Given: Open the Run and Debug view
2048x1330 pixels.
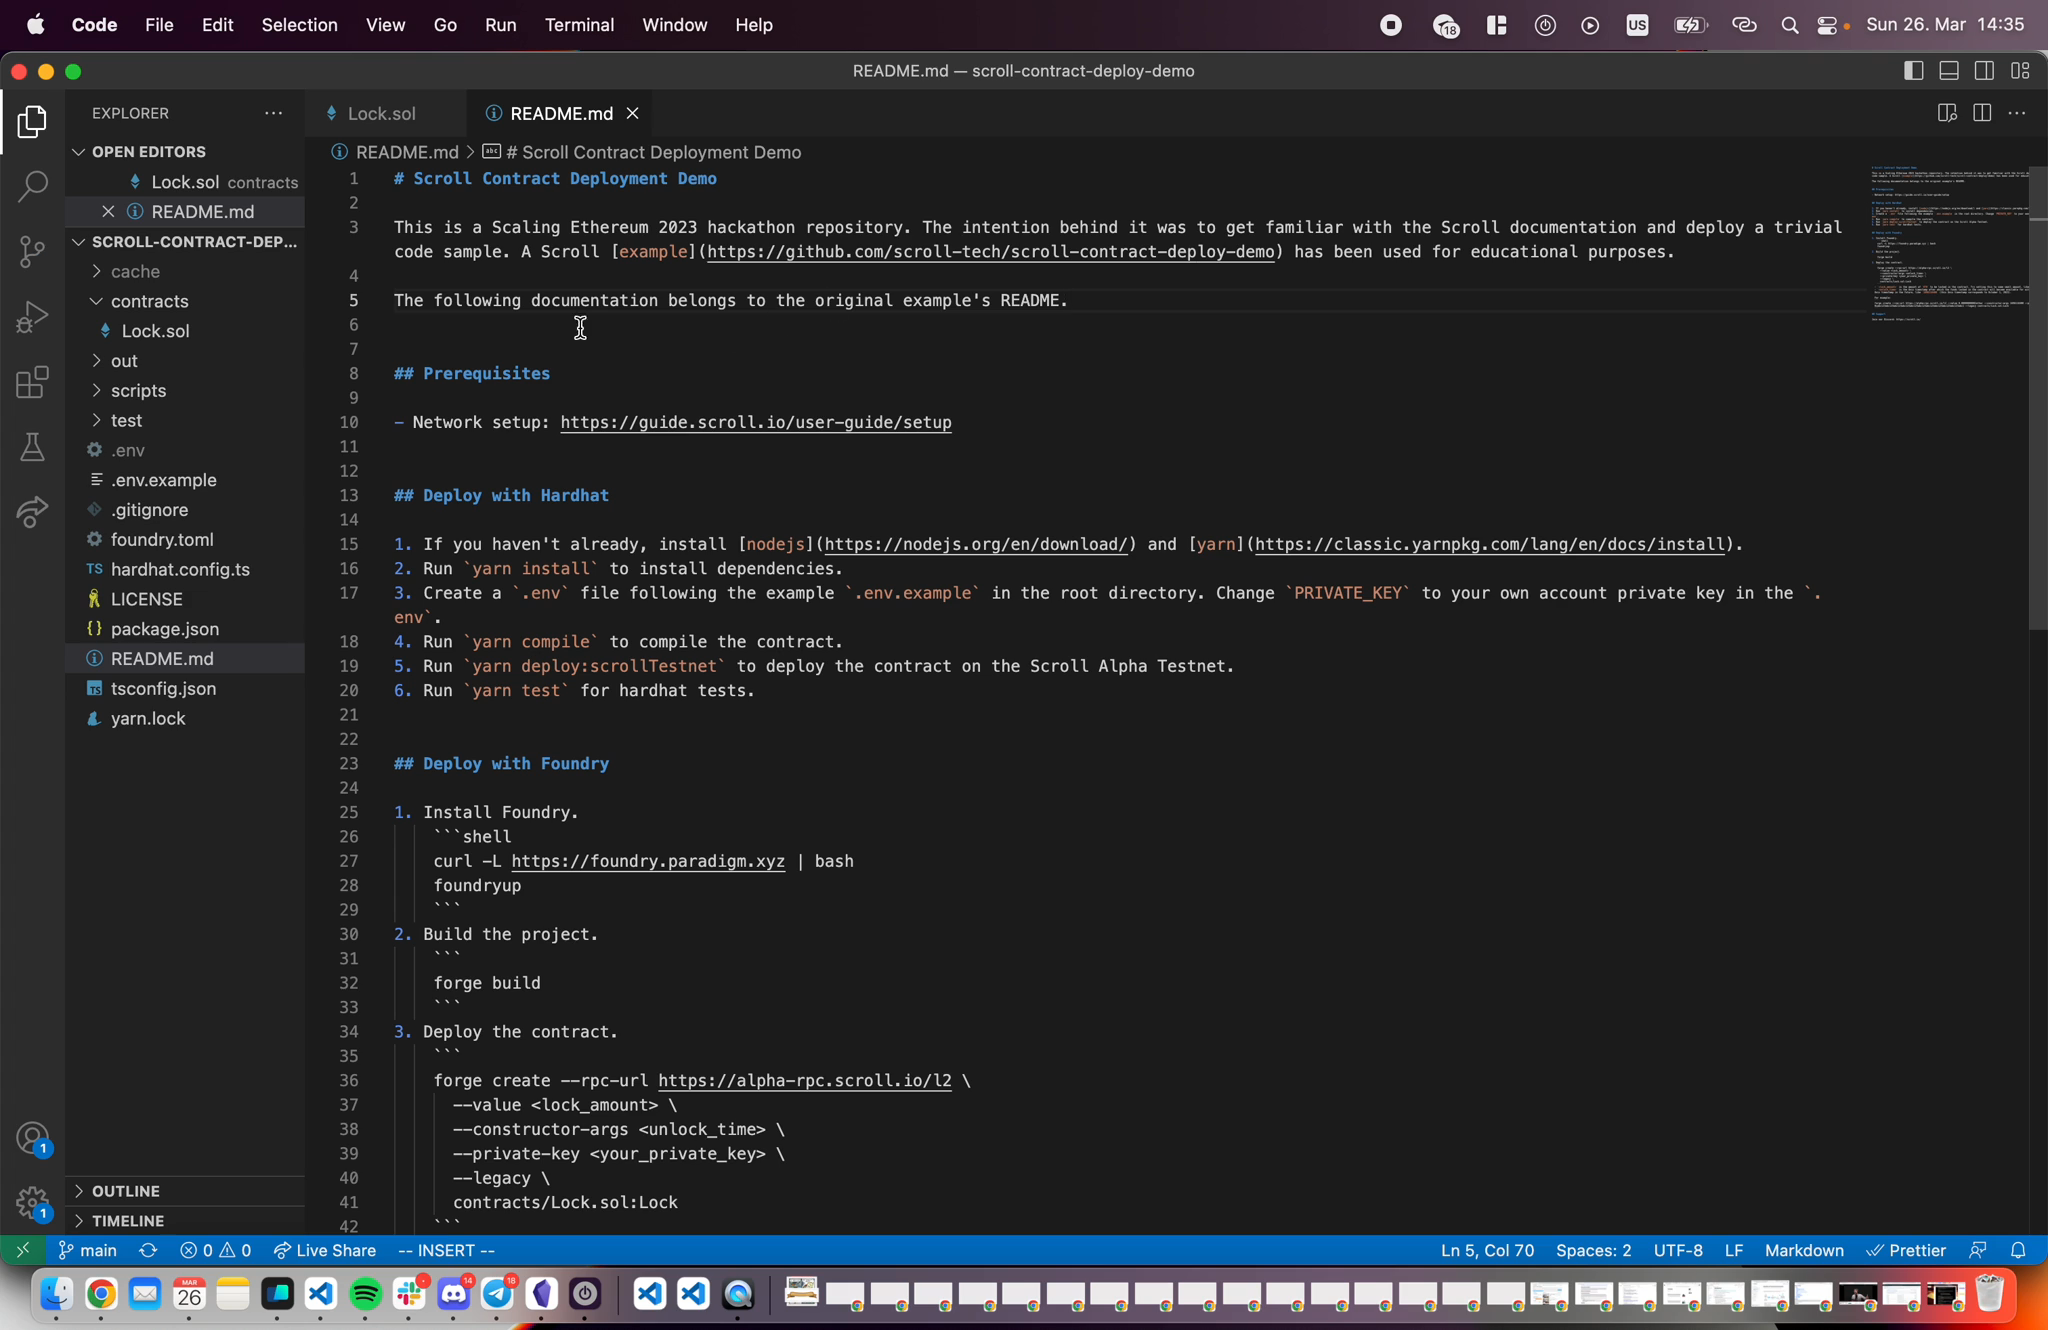Looking at the screenshot, I should pos(32,317).
